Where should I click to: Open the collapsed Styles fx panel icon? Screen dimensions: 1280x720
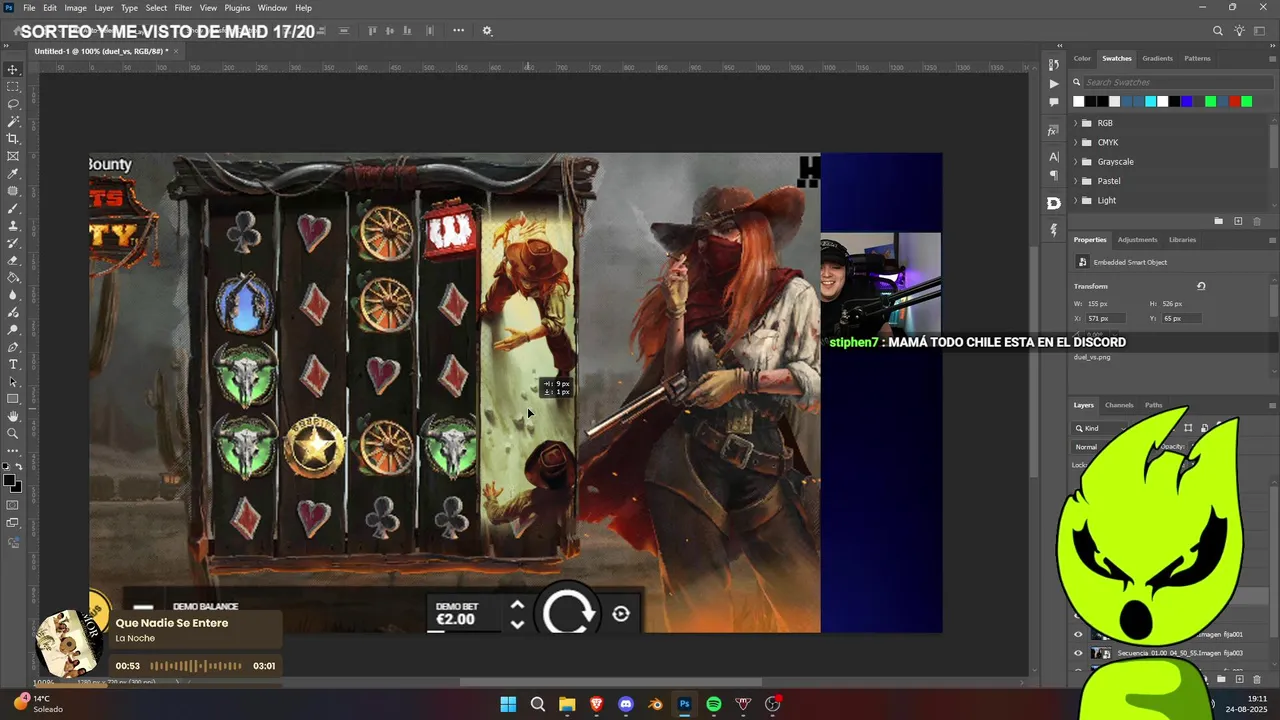[x=1053, y=131]
